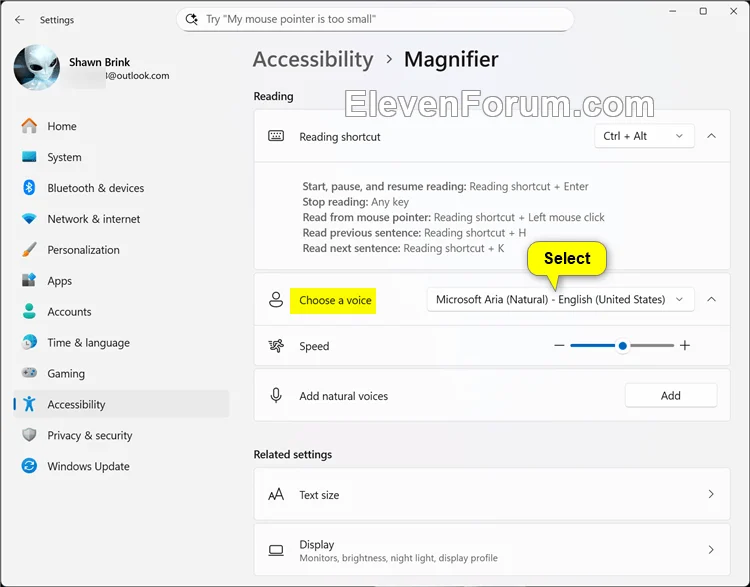The height and width of the screenshot is (587, 750).
Task: Minimize the Settings window
Action: pos(673,11)
